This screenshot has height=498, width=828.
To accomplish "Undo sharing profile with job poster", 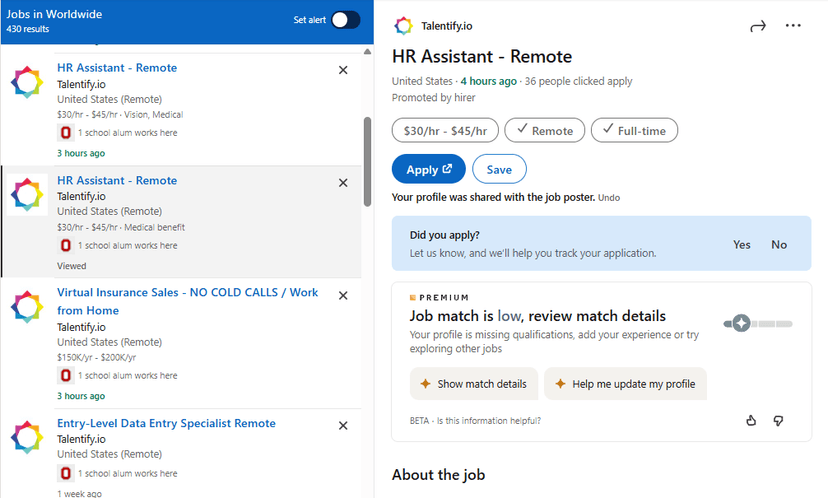I will point(609,198).
